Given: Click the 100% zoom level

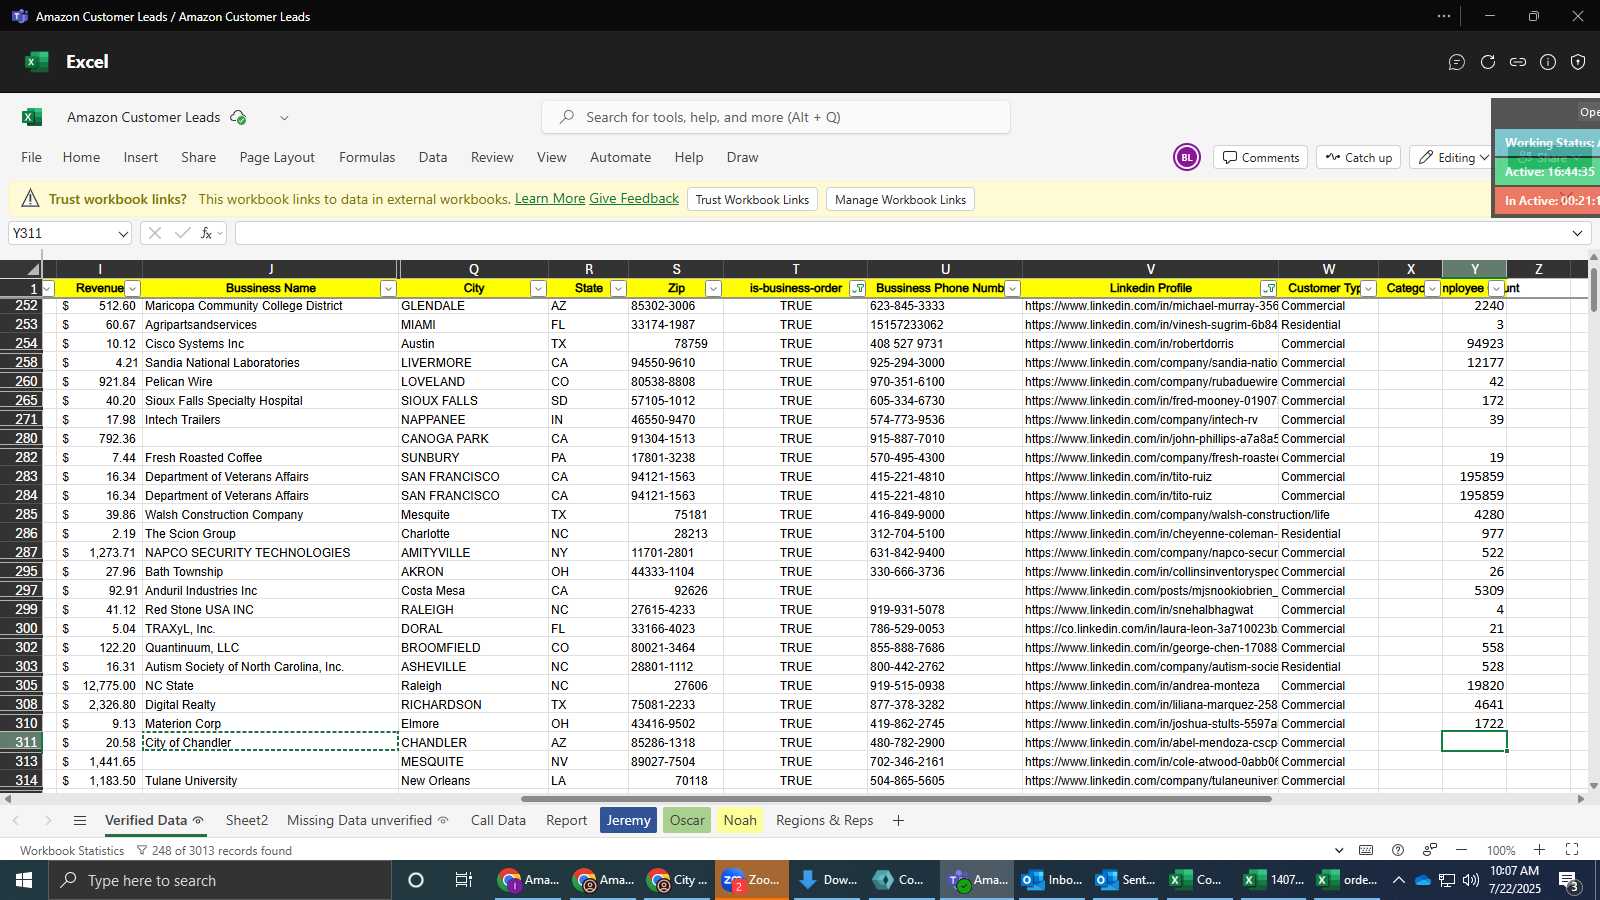Looking at the screenshot, I should pyautogui.click(x=1500, y=850).
